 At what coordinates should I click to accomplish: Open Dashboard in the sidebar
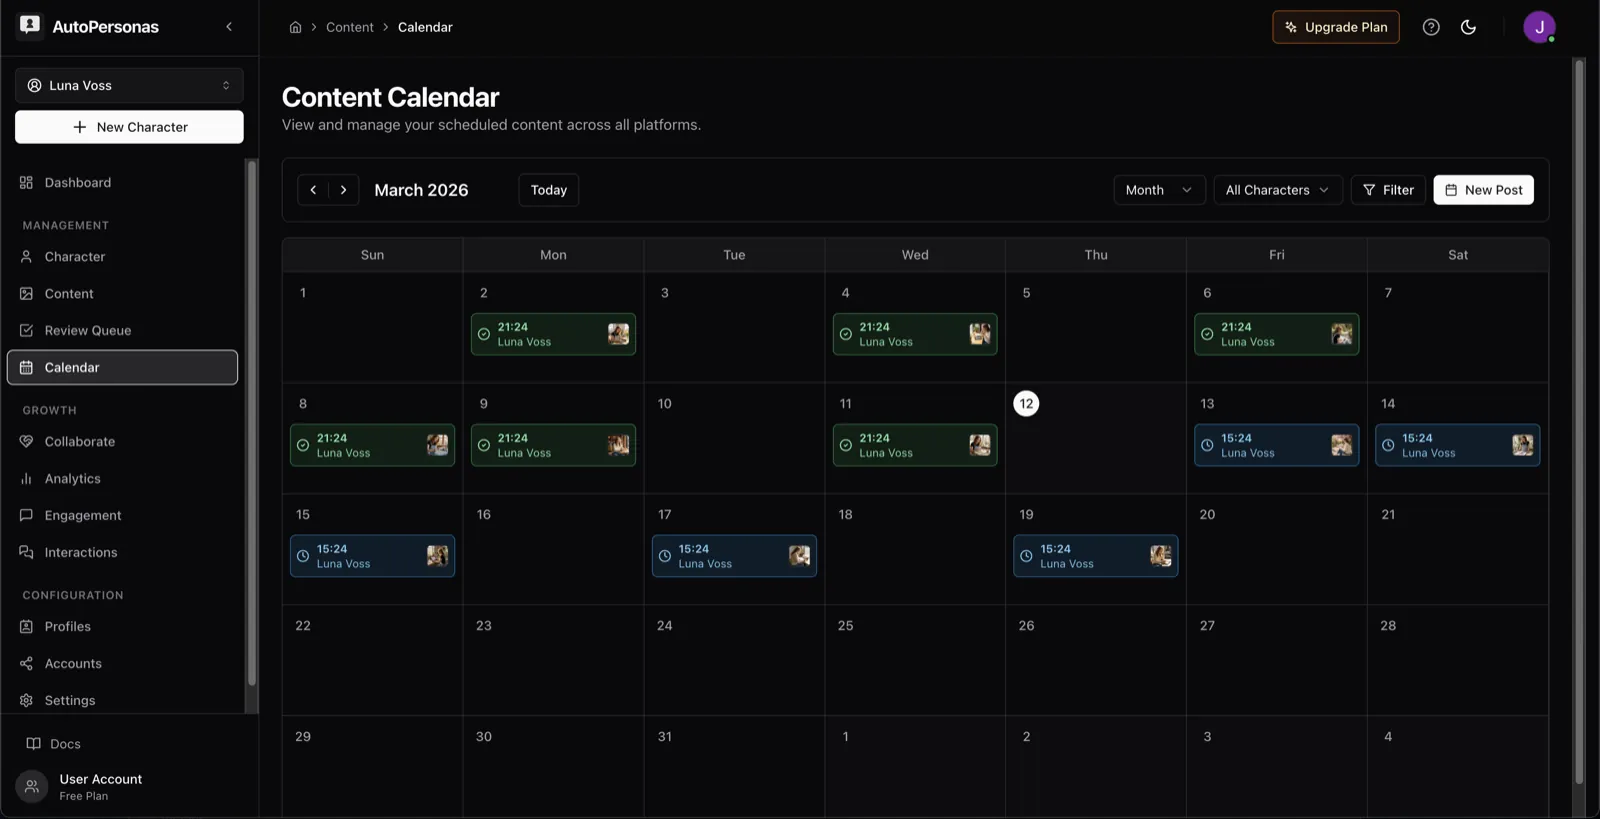(x=122, y=183)
